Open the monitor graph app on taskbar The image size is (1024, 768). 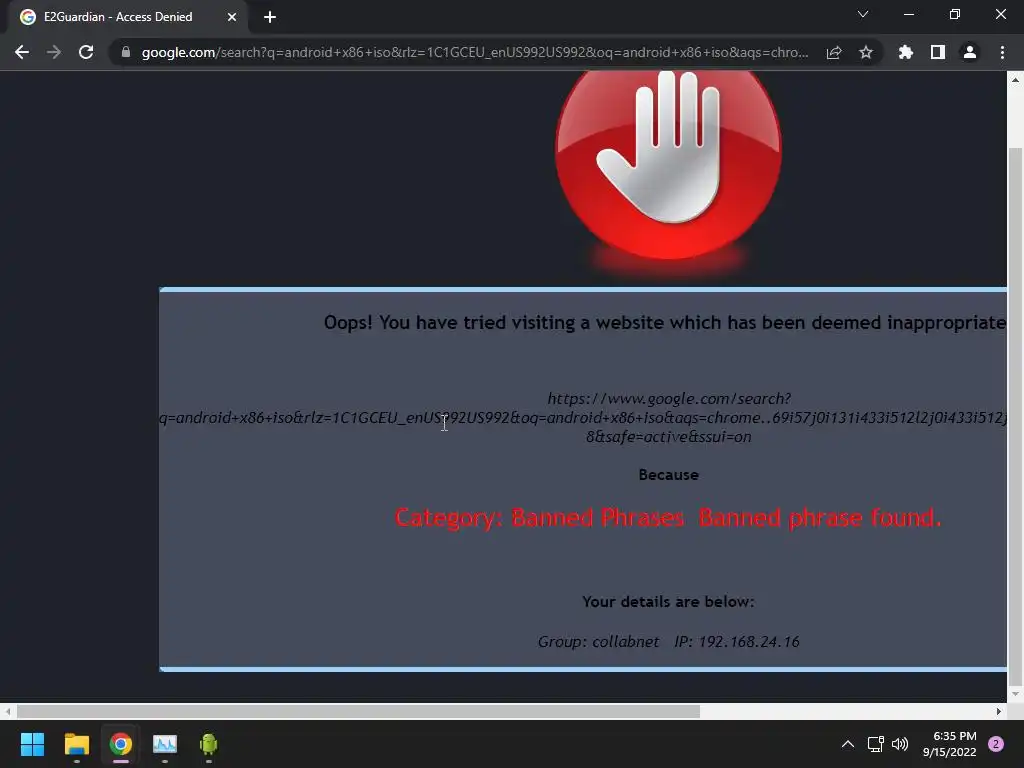[165, 744]
